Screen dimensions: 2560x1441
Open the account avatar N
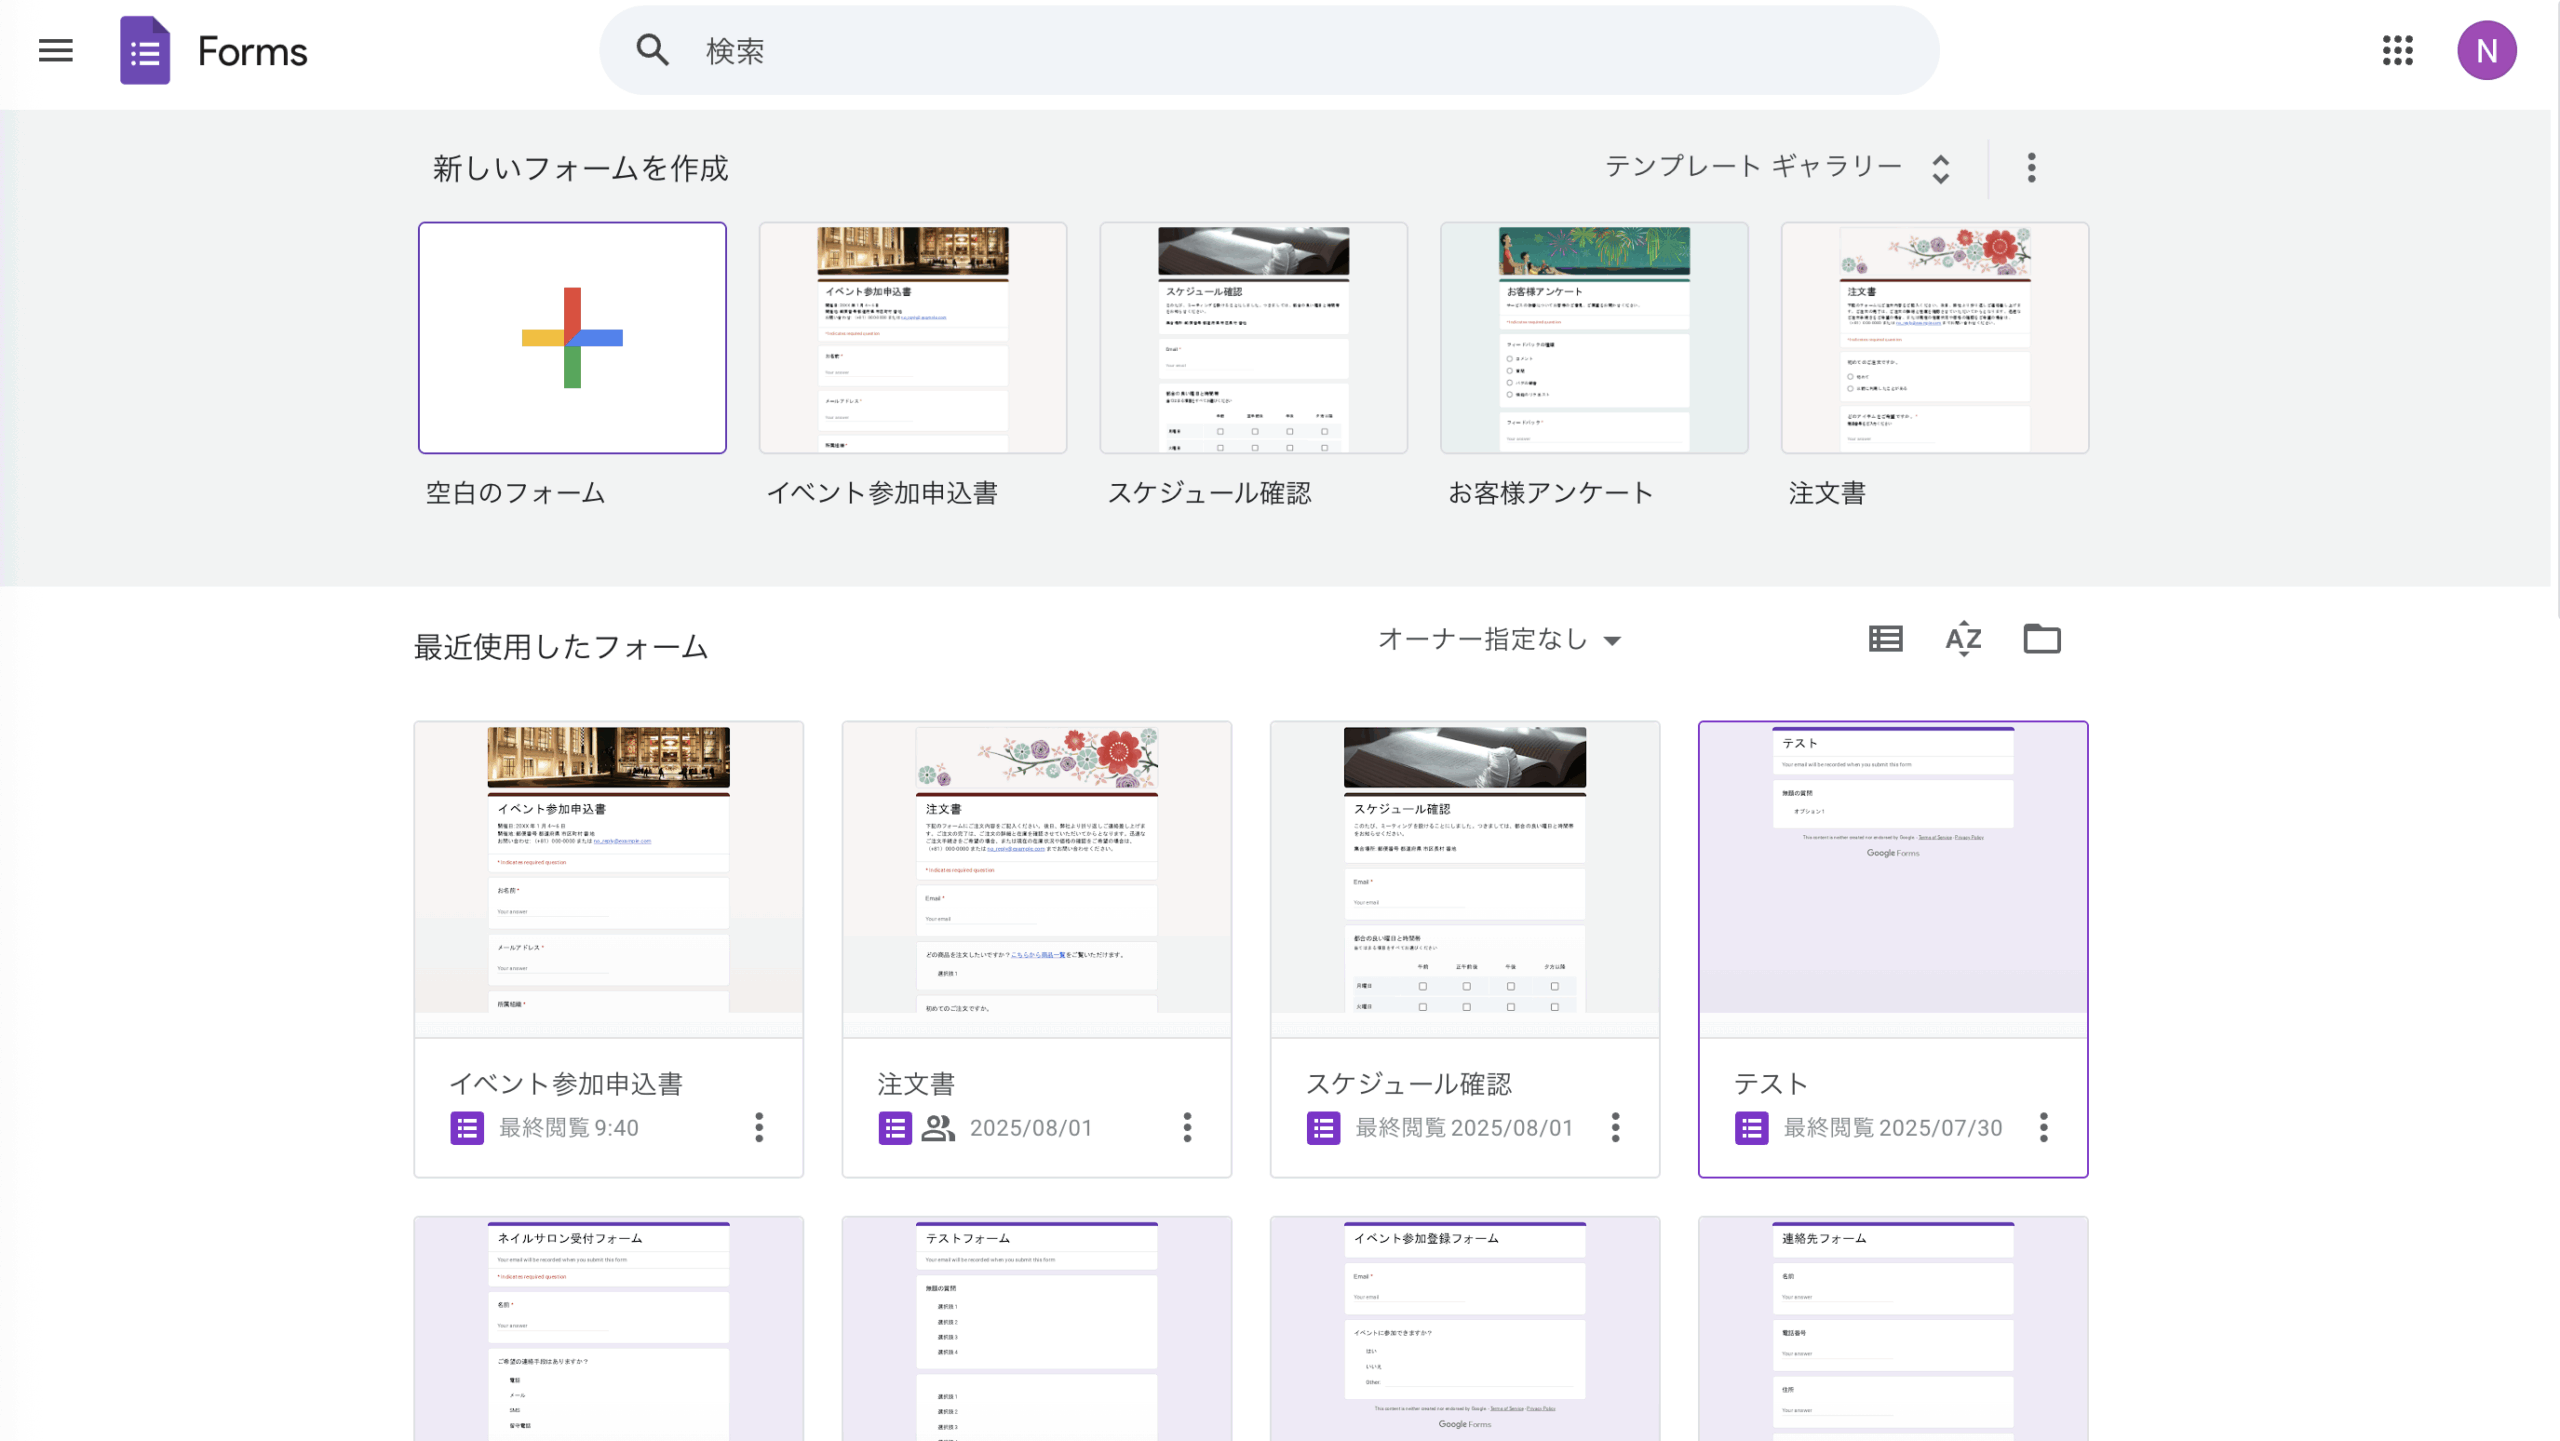pyautogui.click(x=2486, y=50)
